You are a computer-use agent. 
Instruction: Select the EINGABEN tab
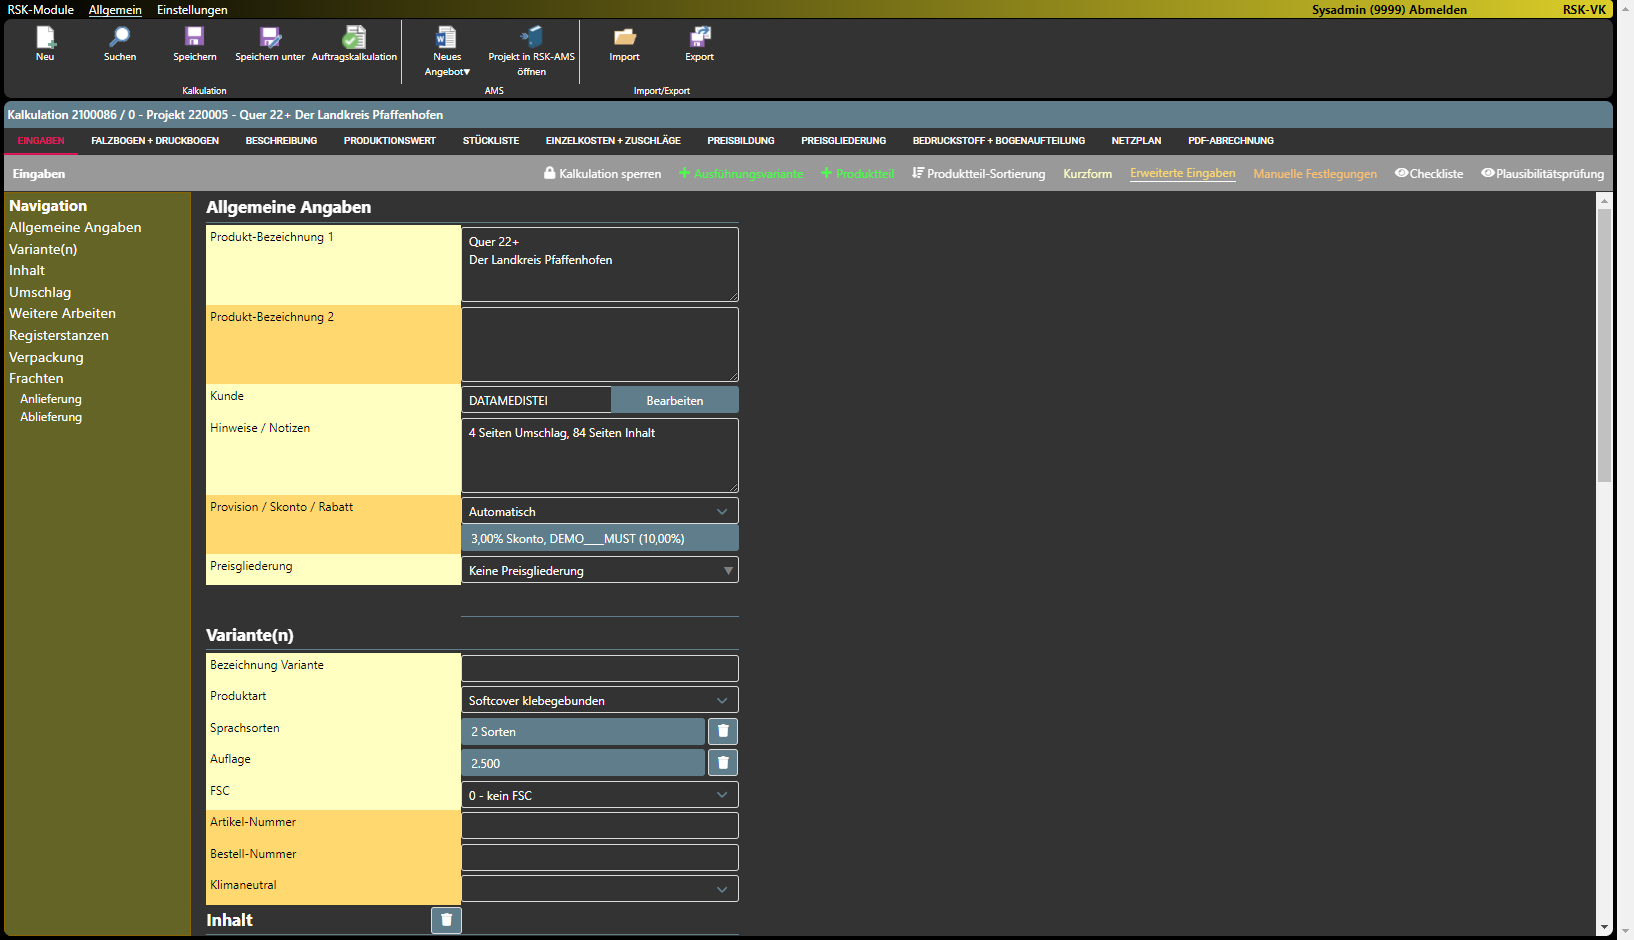point(41,141)
